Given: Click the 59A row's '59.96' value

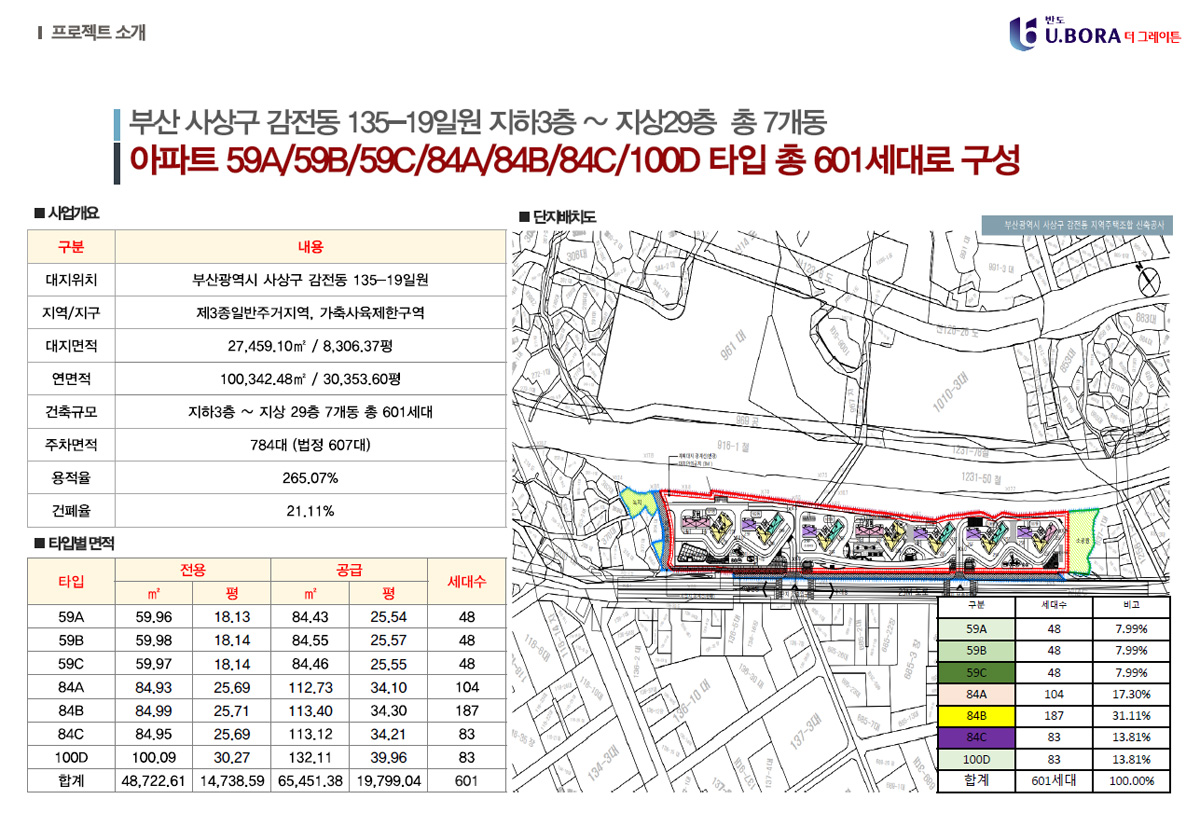Looking at the screenshot, I should pyautogui.click(x=154, y=618).
